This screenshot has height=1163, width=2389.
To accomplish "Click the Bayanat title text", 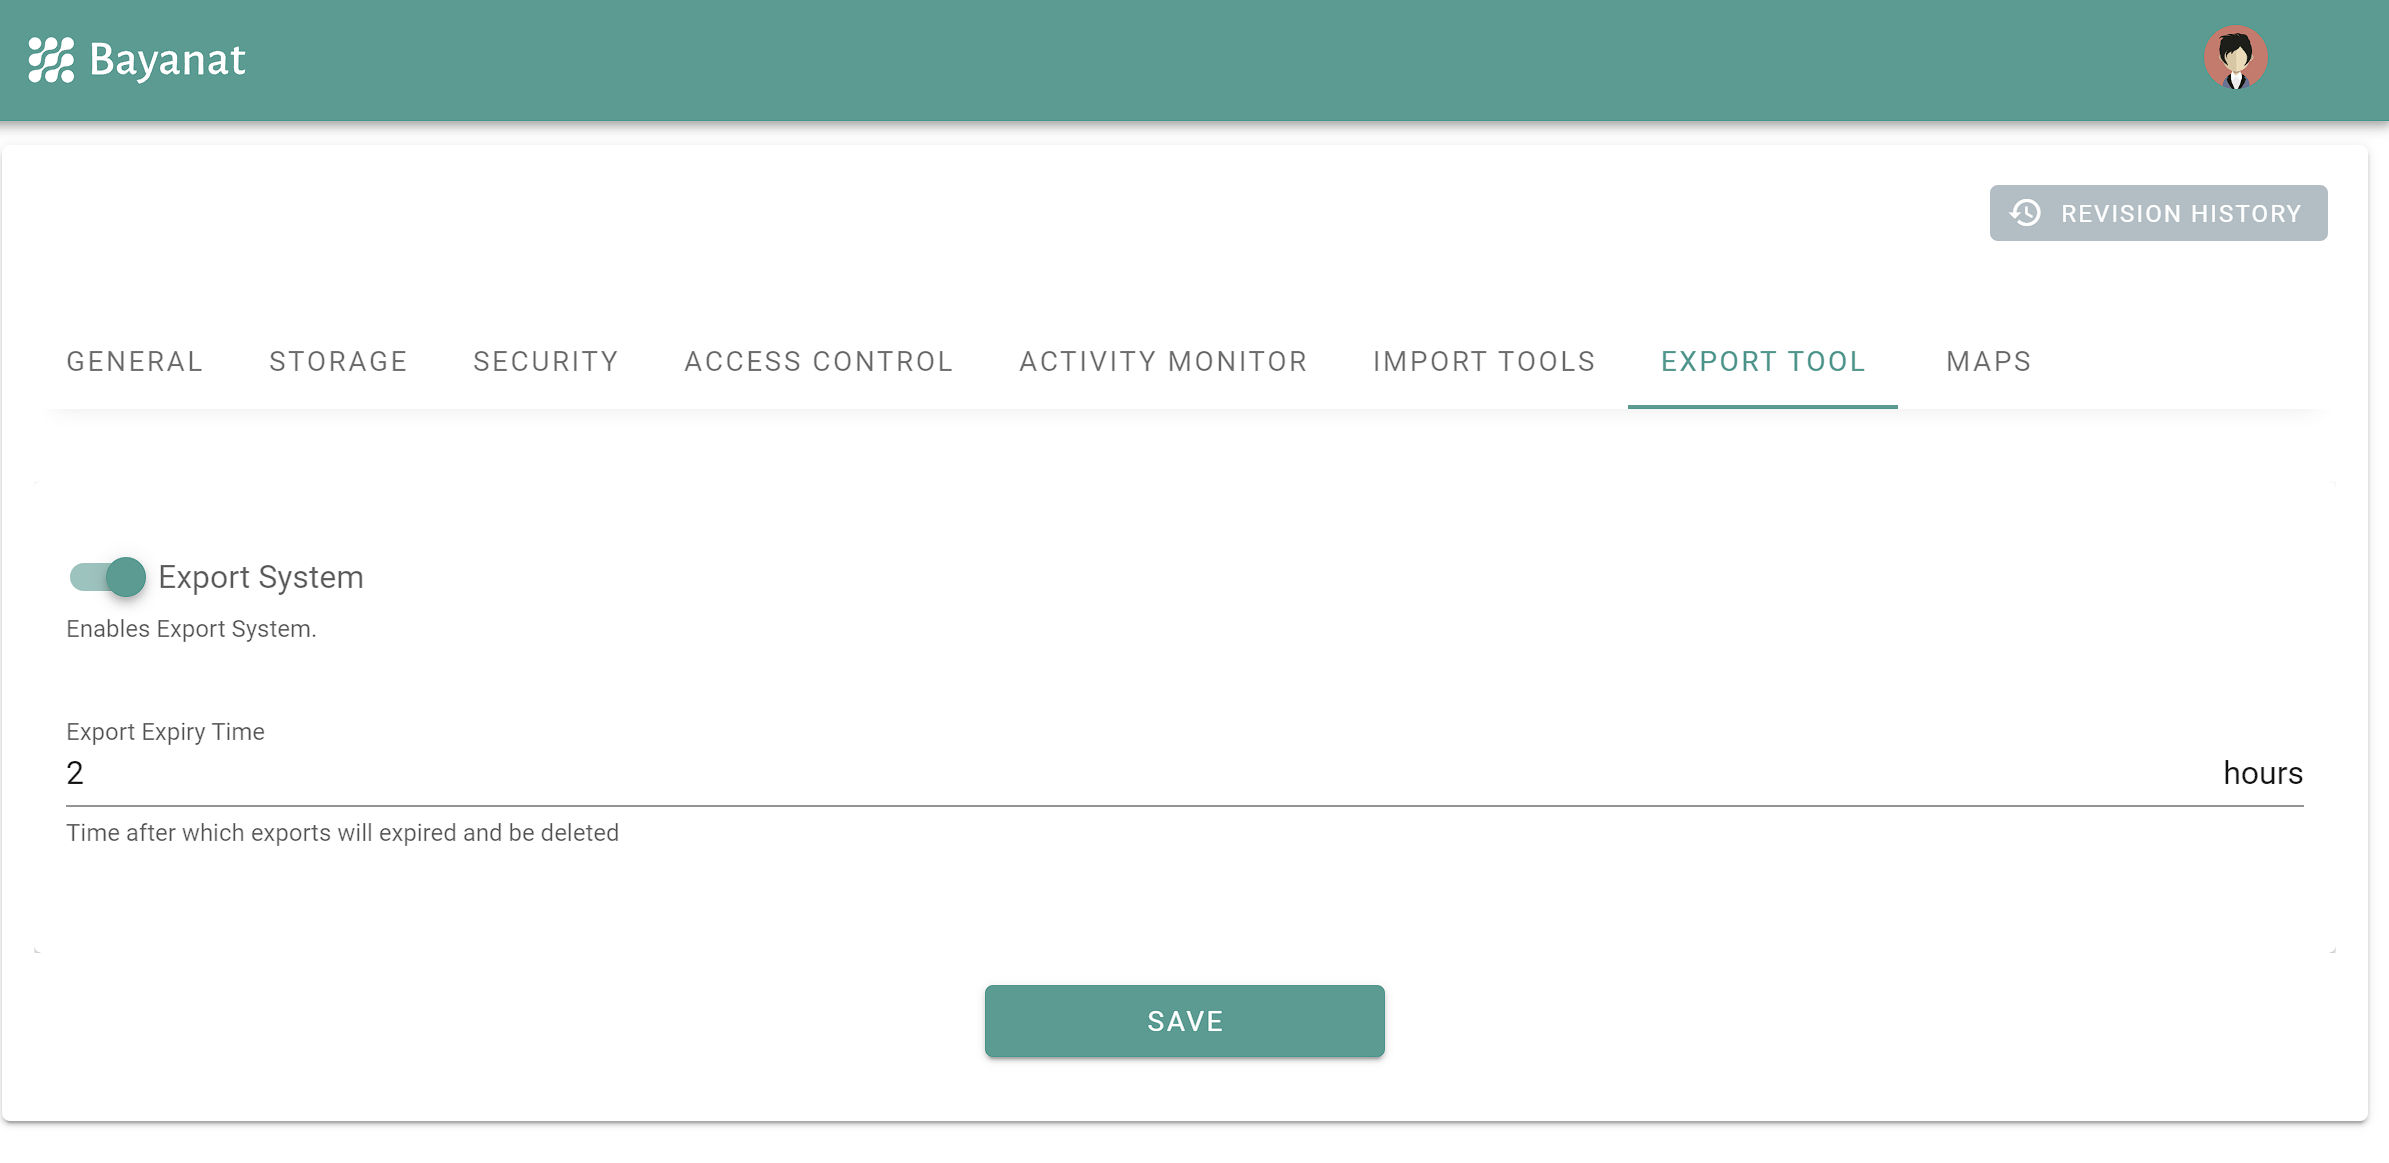I will click(167, 60).
